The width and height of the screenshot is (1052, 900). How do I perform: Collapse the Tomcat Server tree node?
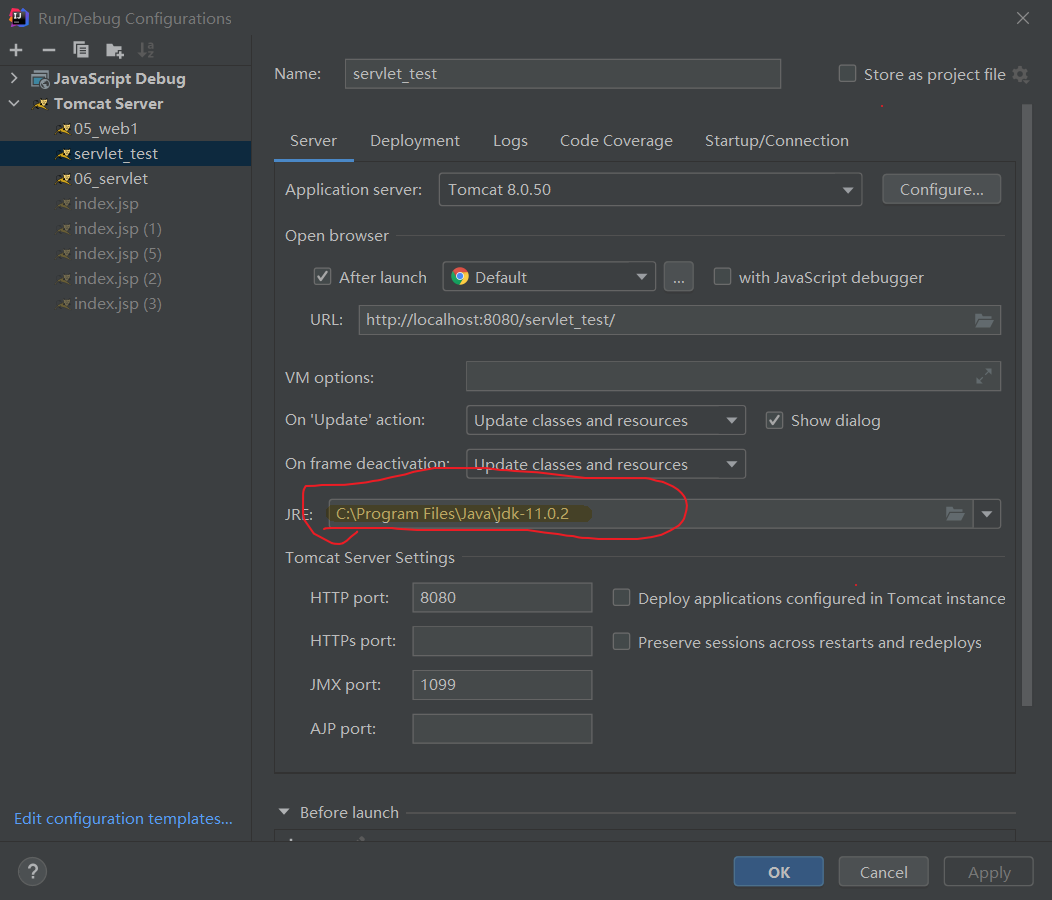[14, 104]
